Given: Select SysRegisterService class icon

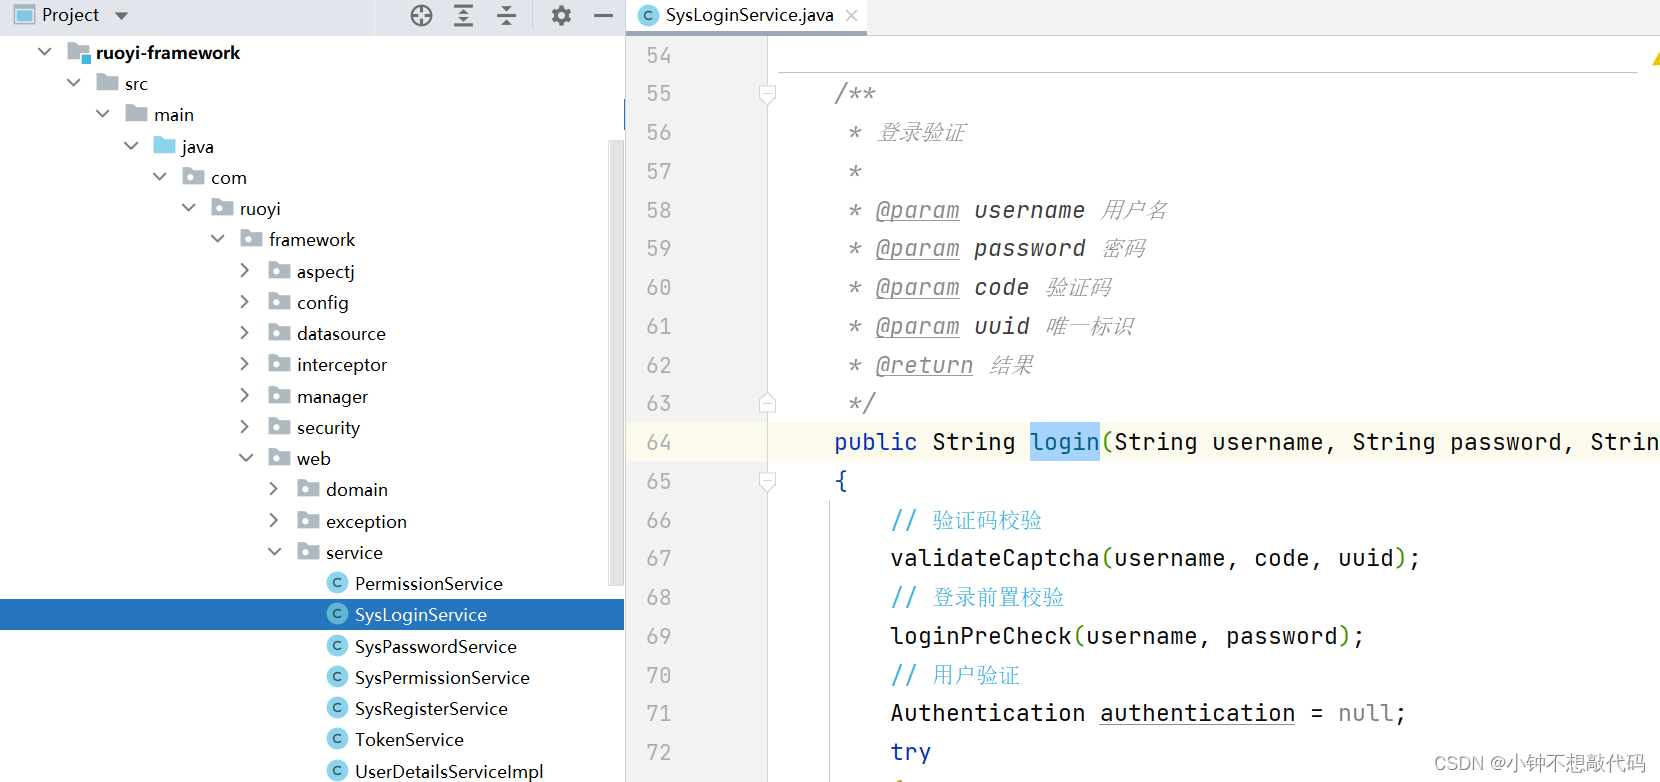Looking at the screenshot, I should (337, 708).
